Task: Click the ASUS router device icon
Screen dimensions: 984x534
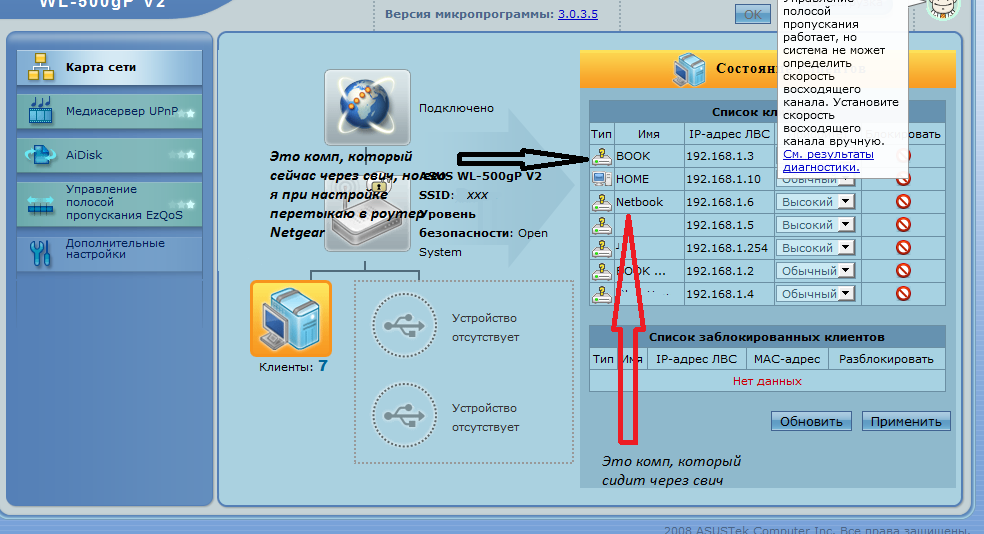Action: tap(367, 216)
